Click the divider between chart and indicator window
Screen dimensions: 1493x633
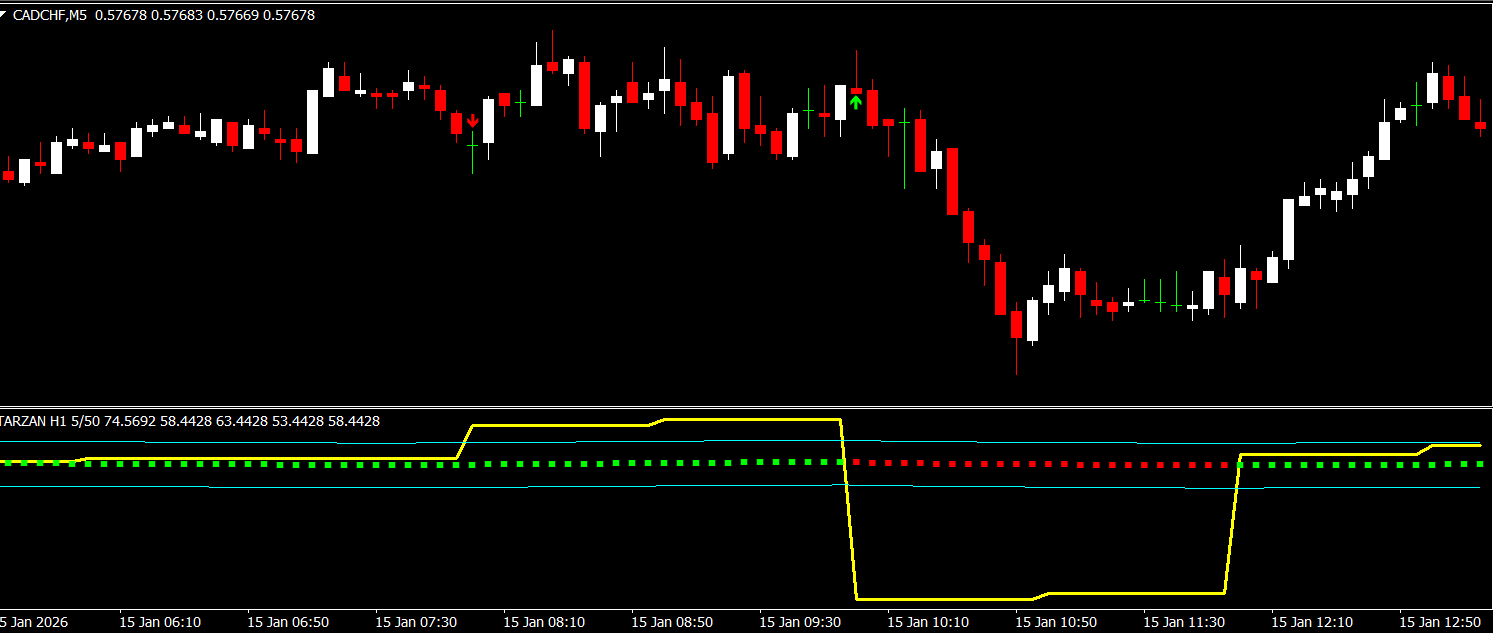[746, 407]
